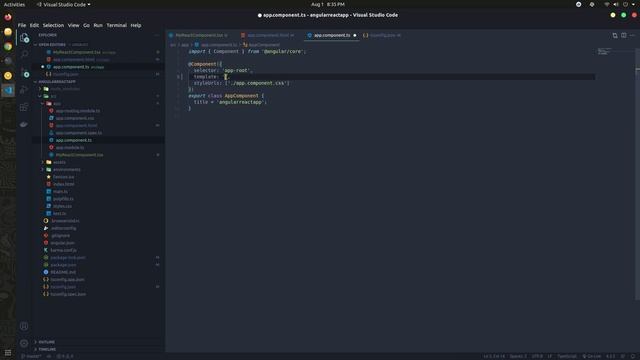Screen dimensions: 640x360
Task: Open the Visual Studio Code app menu in top bar
Action: coord(64,4)
